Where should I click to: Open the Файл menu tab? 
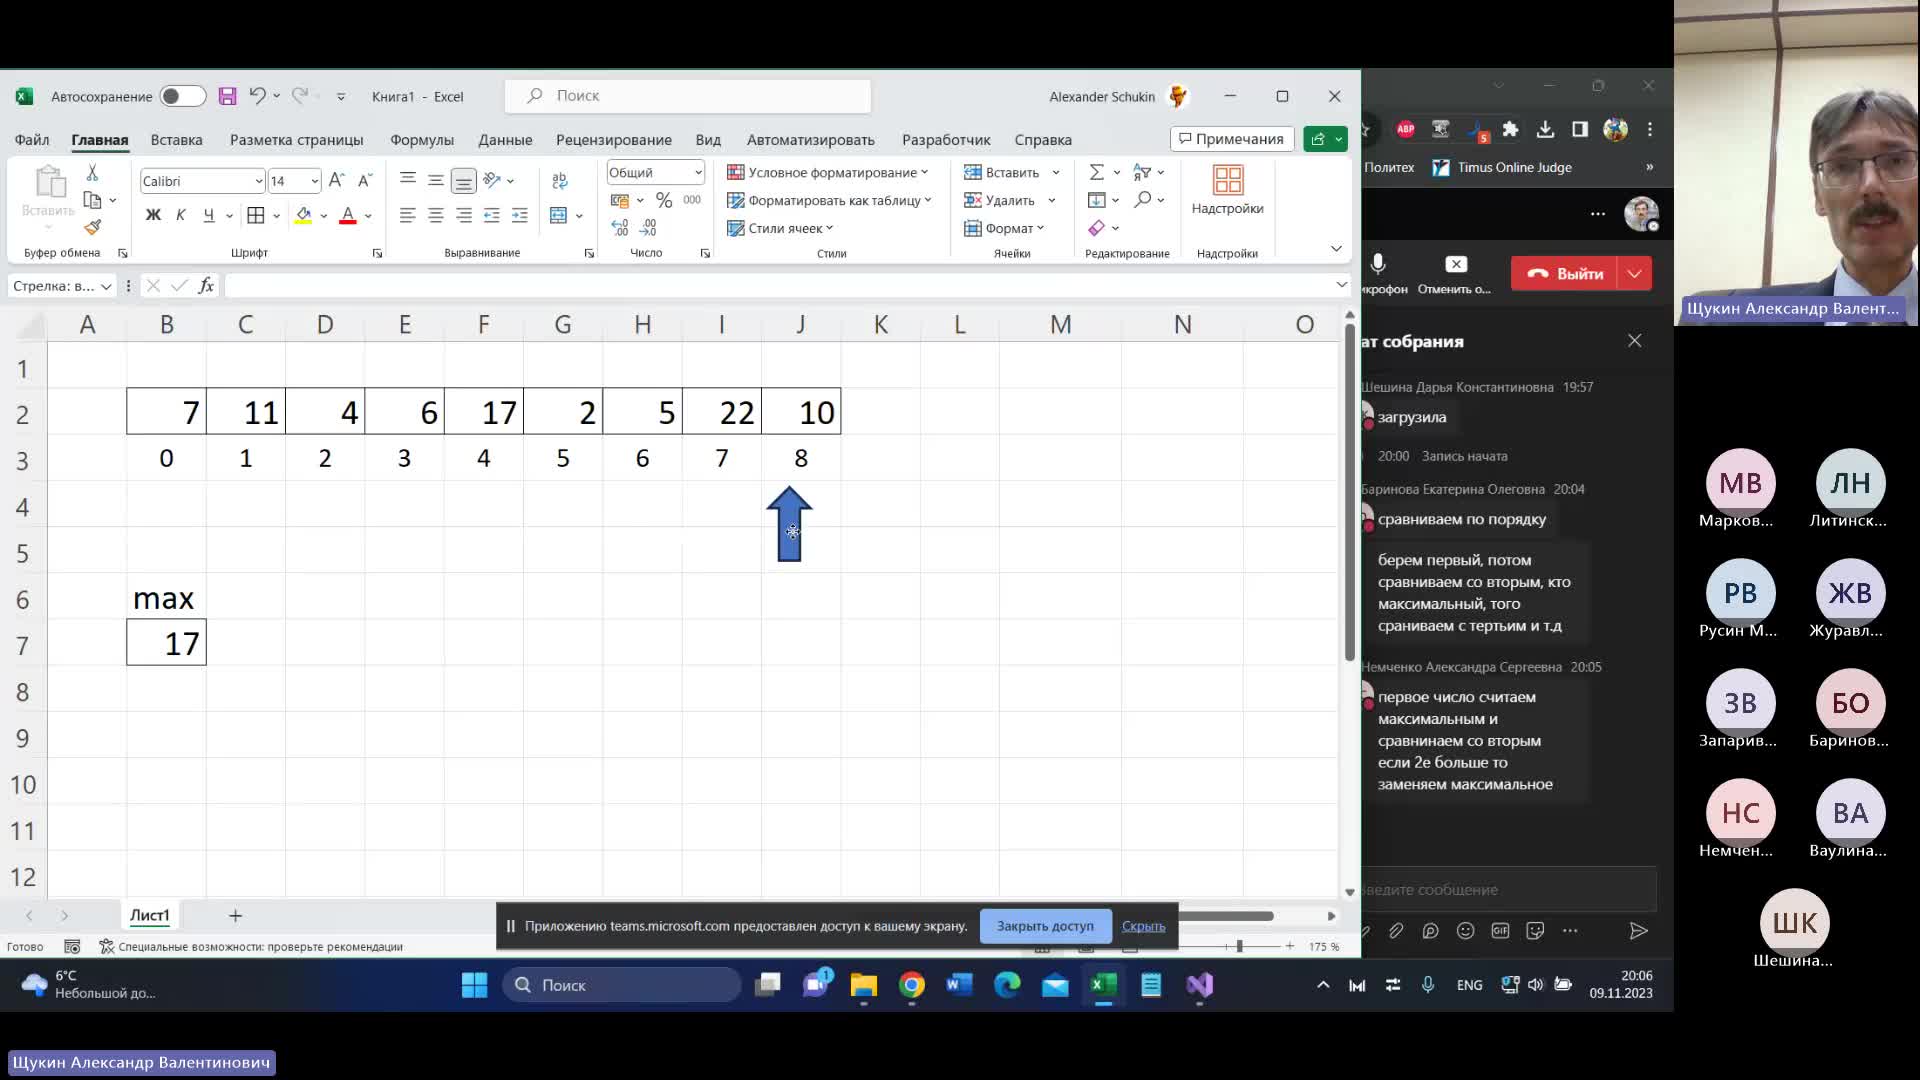32,140
